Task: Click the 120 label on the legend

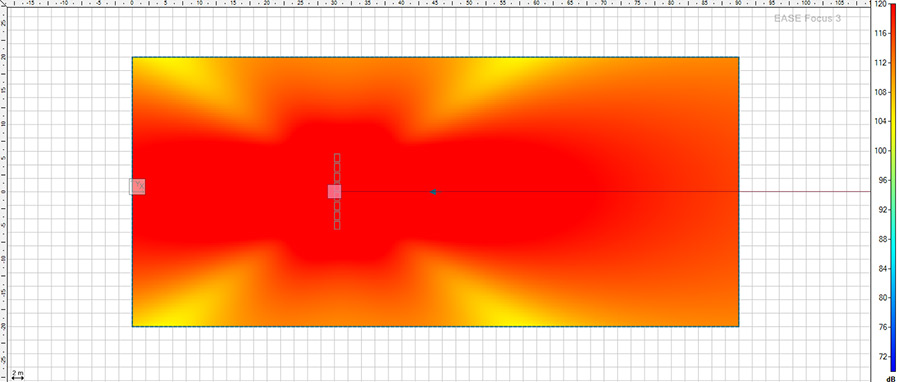Action: (x=880, y=4)
